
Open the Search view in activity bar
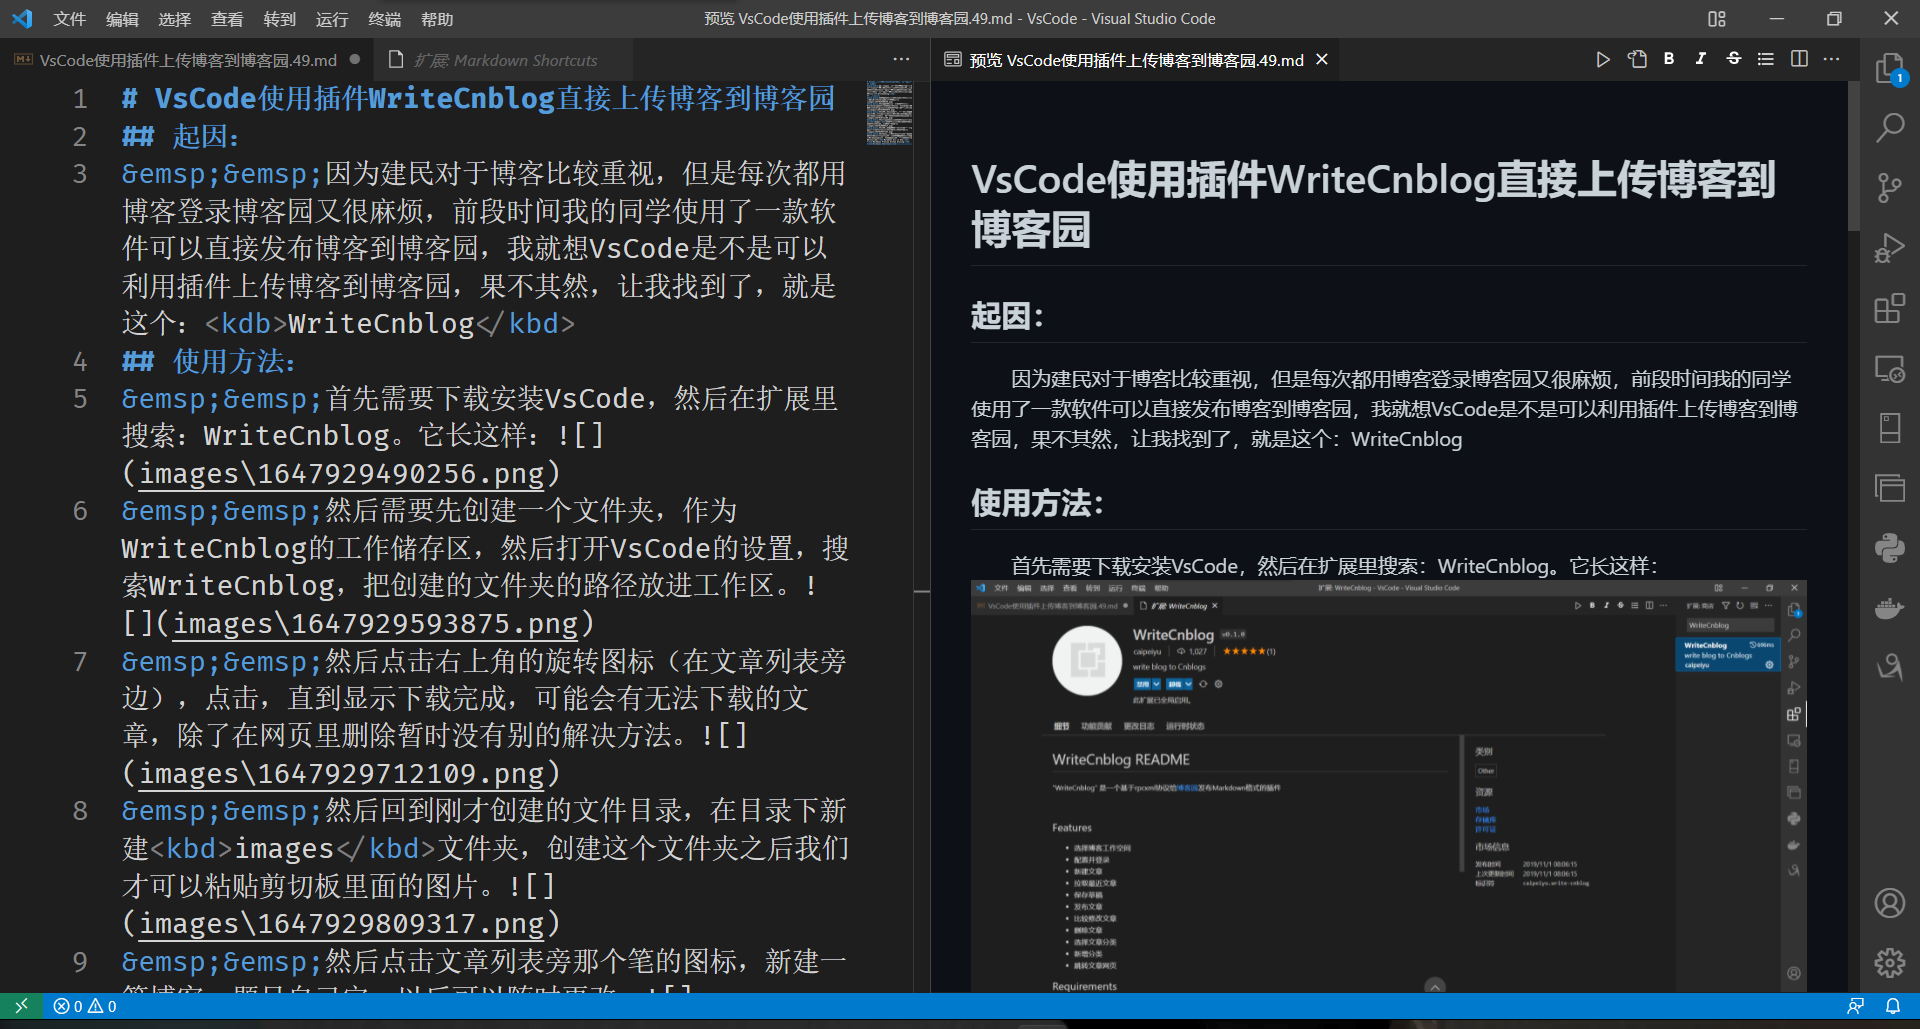[x=1889, y=128]
